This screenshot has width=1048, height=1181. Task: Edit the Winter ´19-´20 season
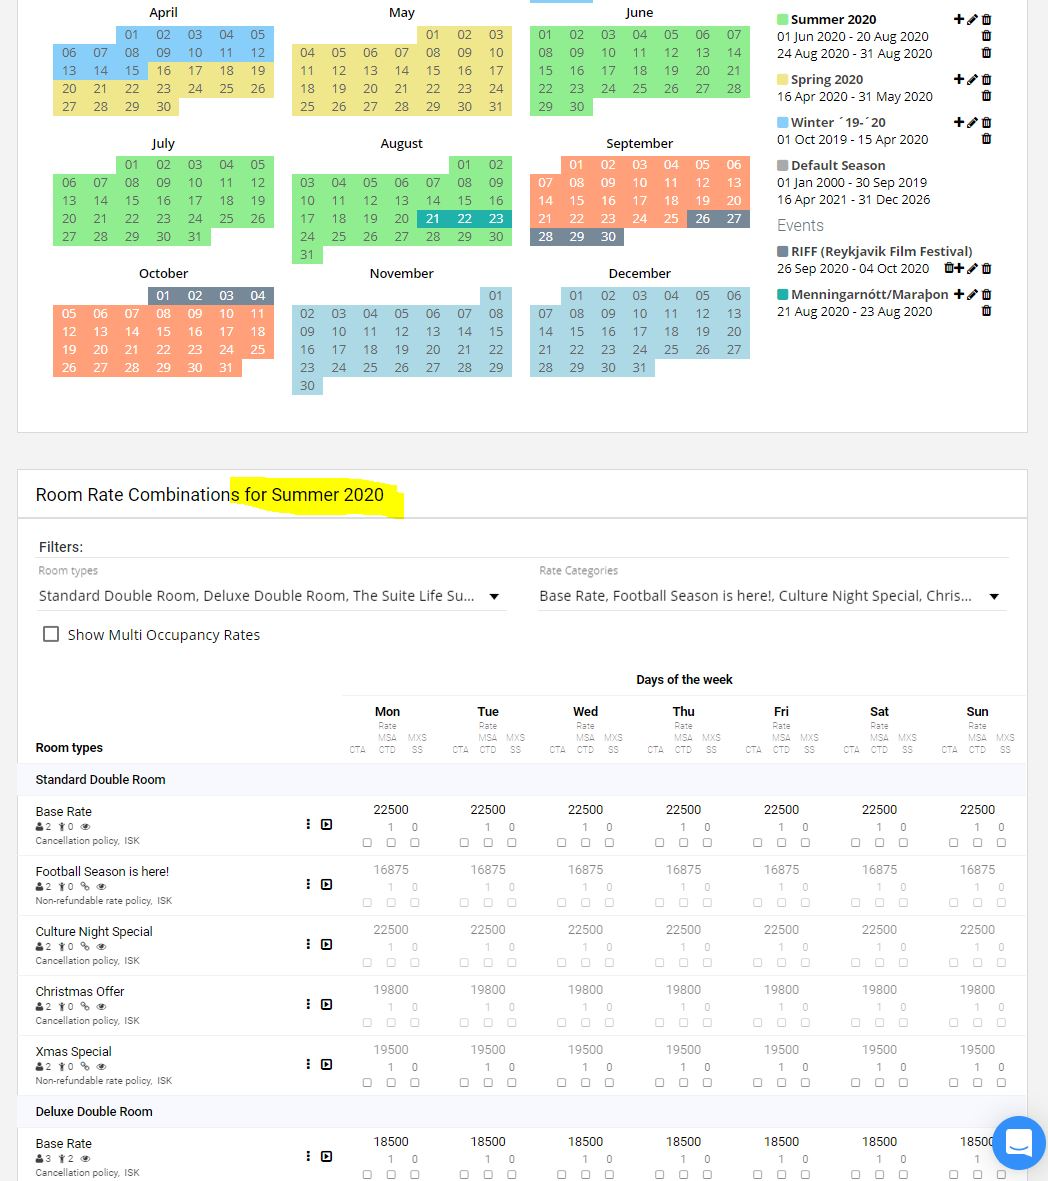click(x=973, y=122)
